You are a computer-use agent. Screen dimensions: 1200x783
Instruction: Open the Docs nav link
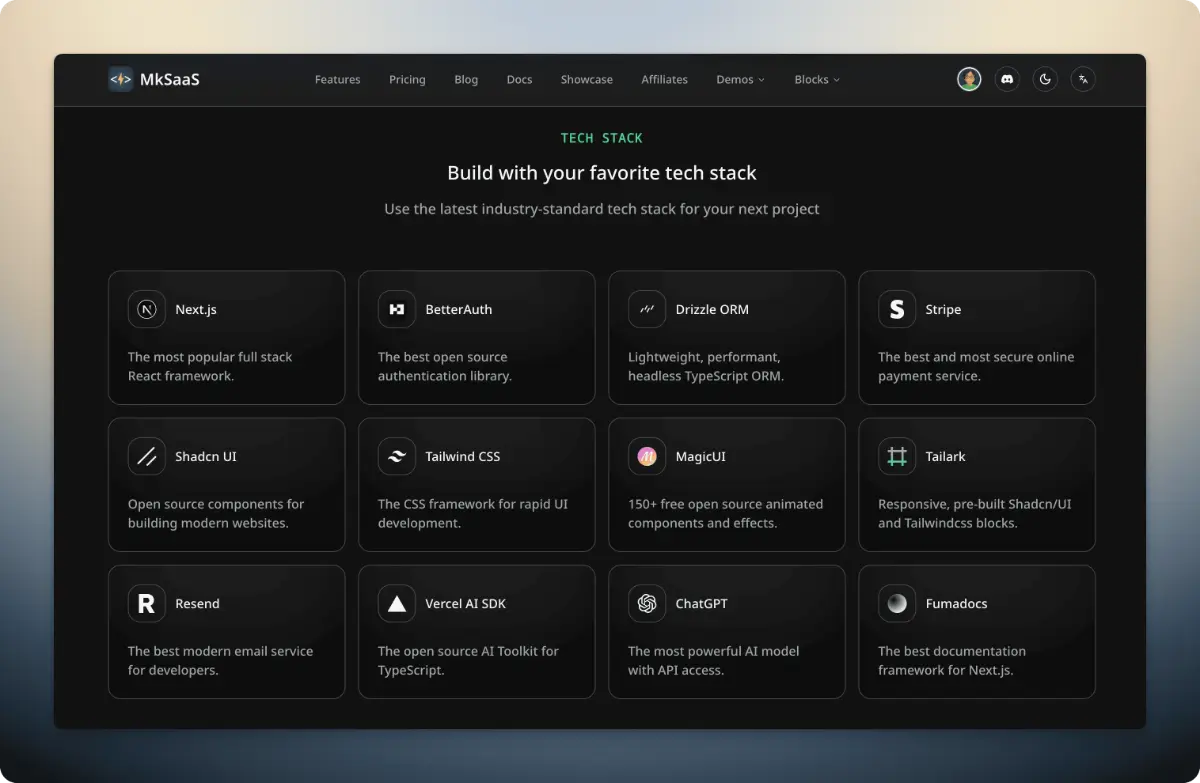tap(519, 79)
